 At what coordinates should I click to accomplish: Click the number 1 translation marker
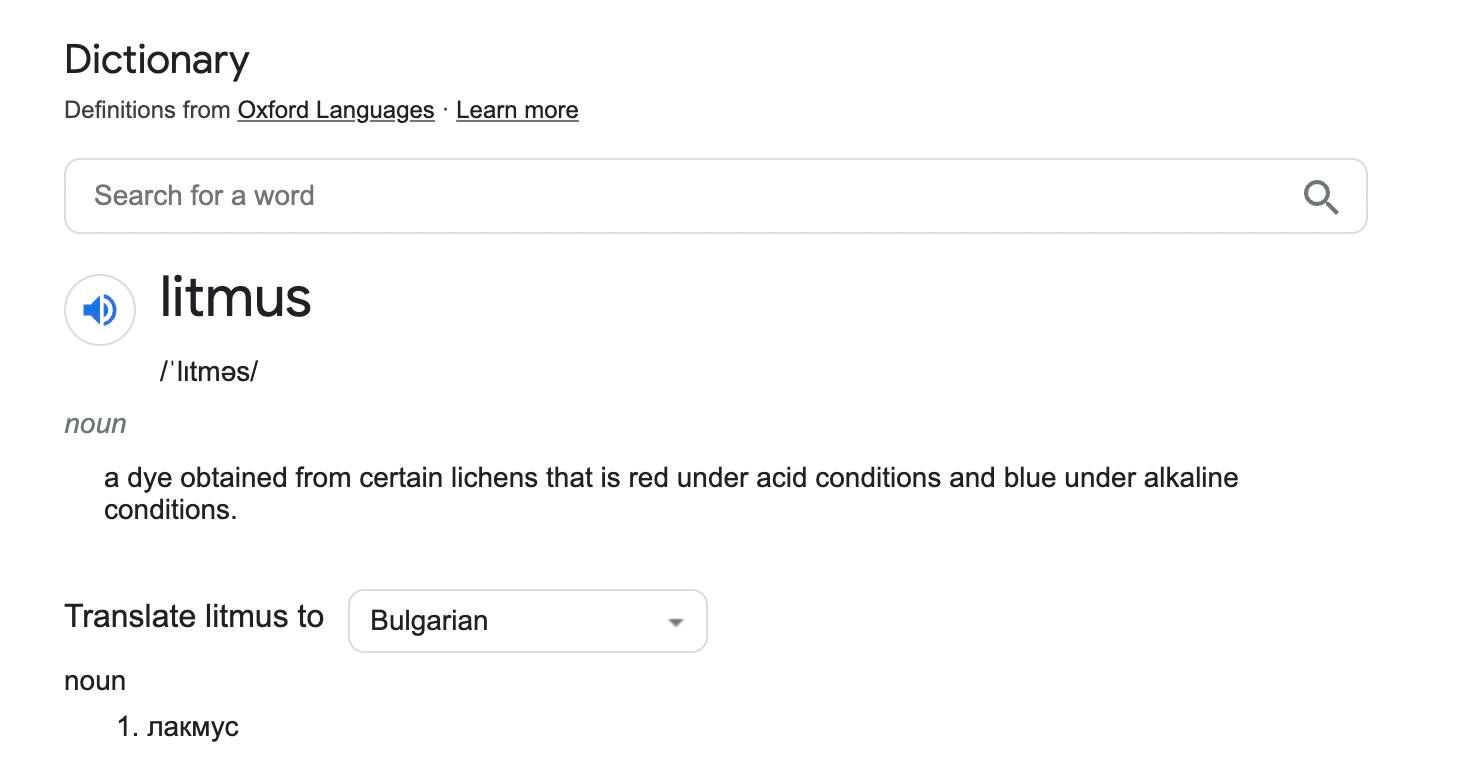click(x=126, y=726)
